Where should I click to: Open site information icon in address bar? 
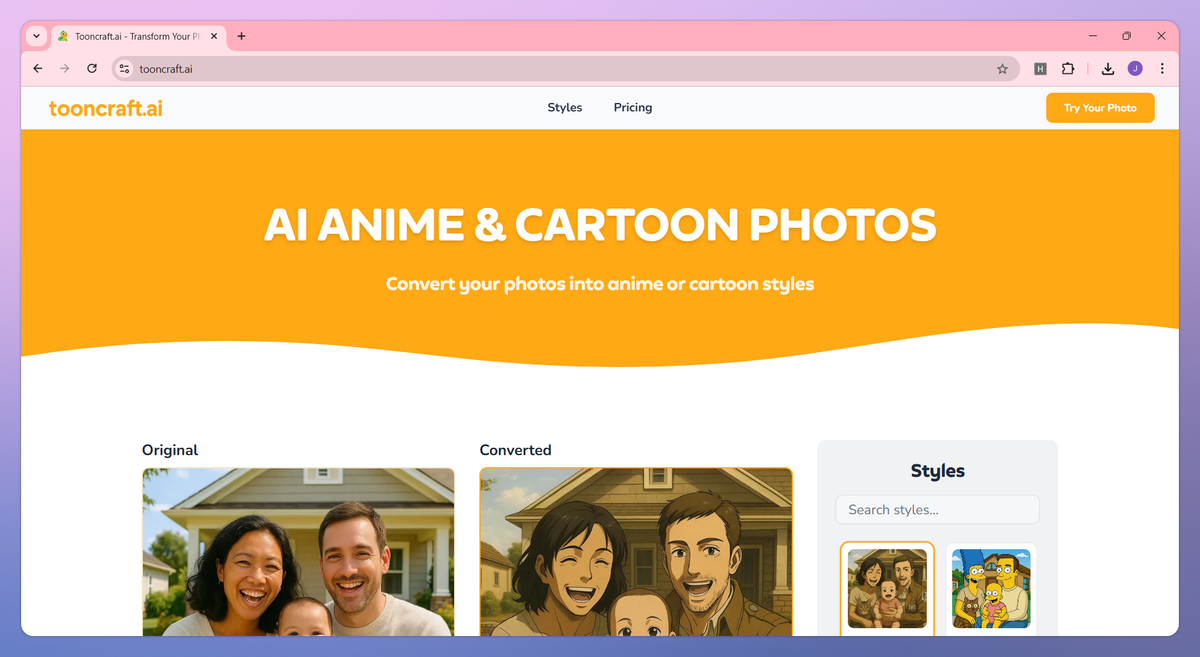click(124, 69)
